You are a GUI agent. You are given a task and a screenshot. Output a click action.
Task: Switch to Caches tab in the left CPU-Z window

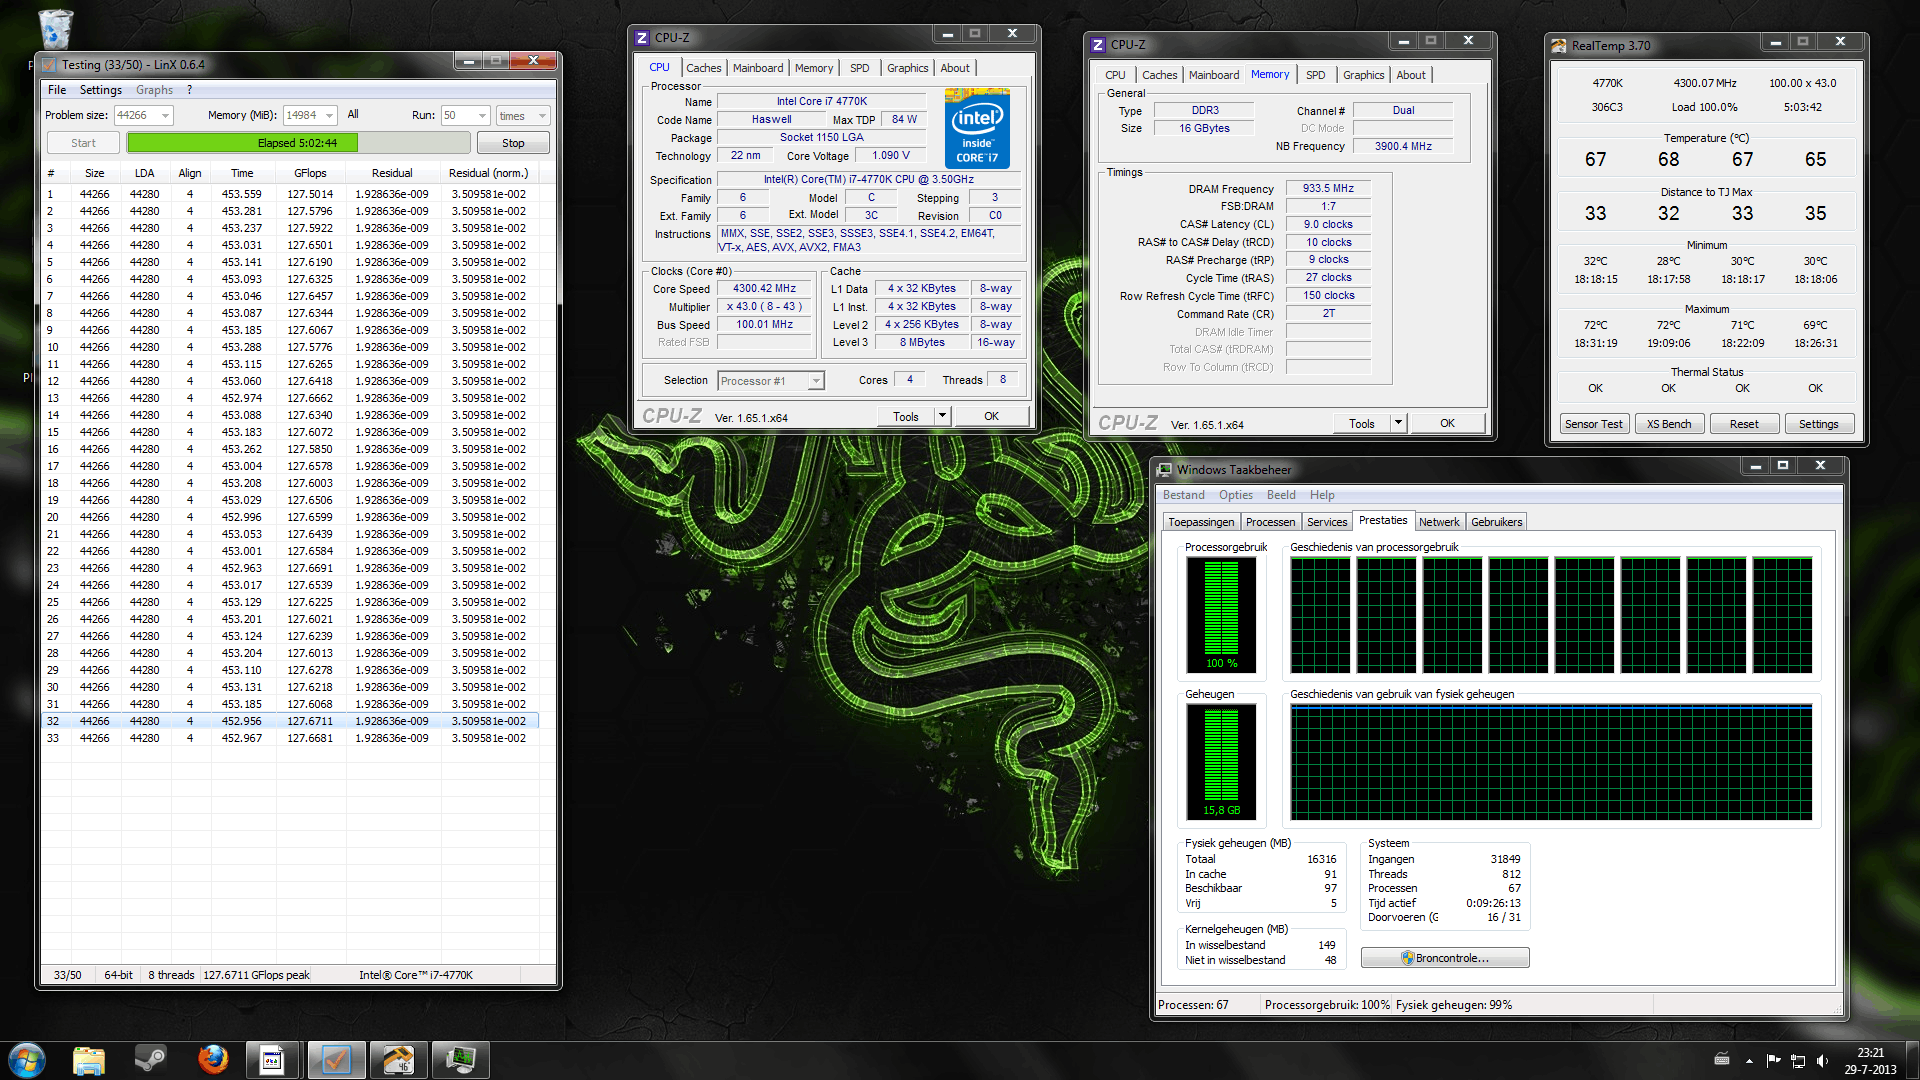(703, 68)
